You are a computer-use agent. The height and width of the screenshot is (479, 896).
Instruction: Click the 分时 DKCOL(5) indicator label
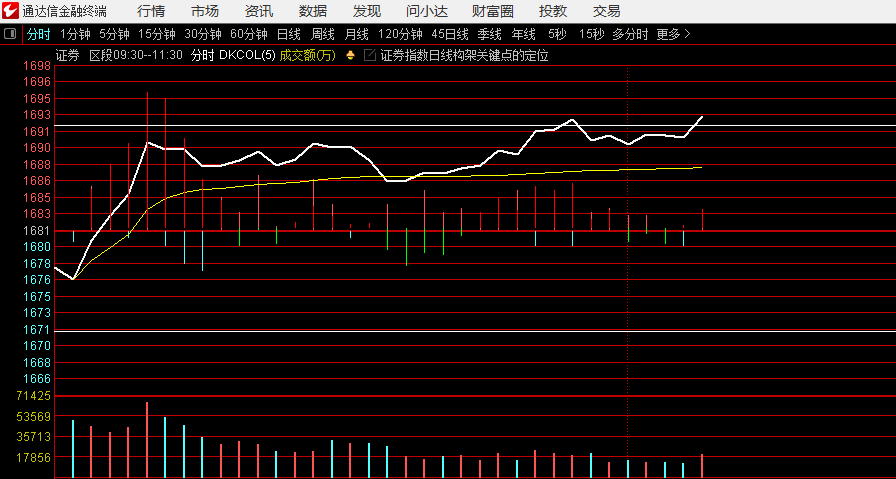click(x=233, y=55)
